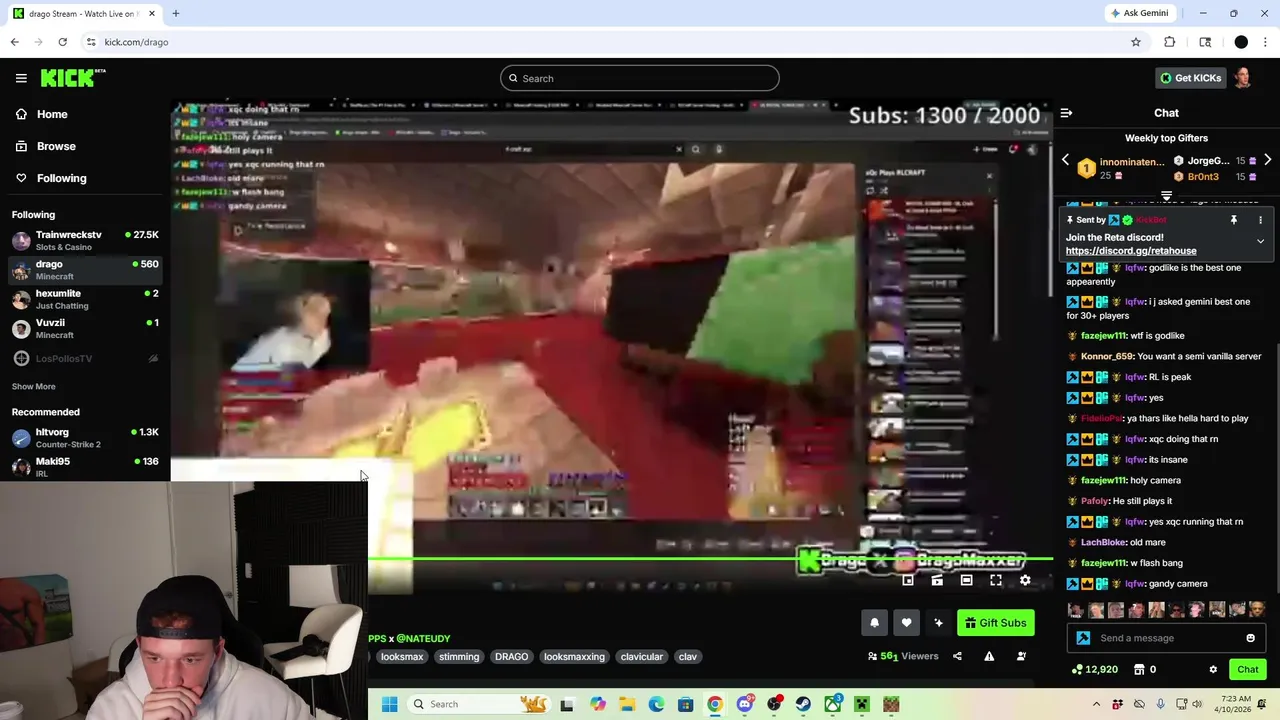Open pinned message options menu
Viewport: 1280px width, 720px height.
point(1260,220)
